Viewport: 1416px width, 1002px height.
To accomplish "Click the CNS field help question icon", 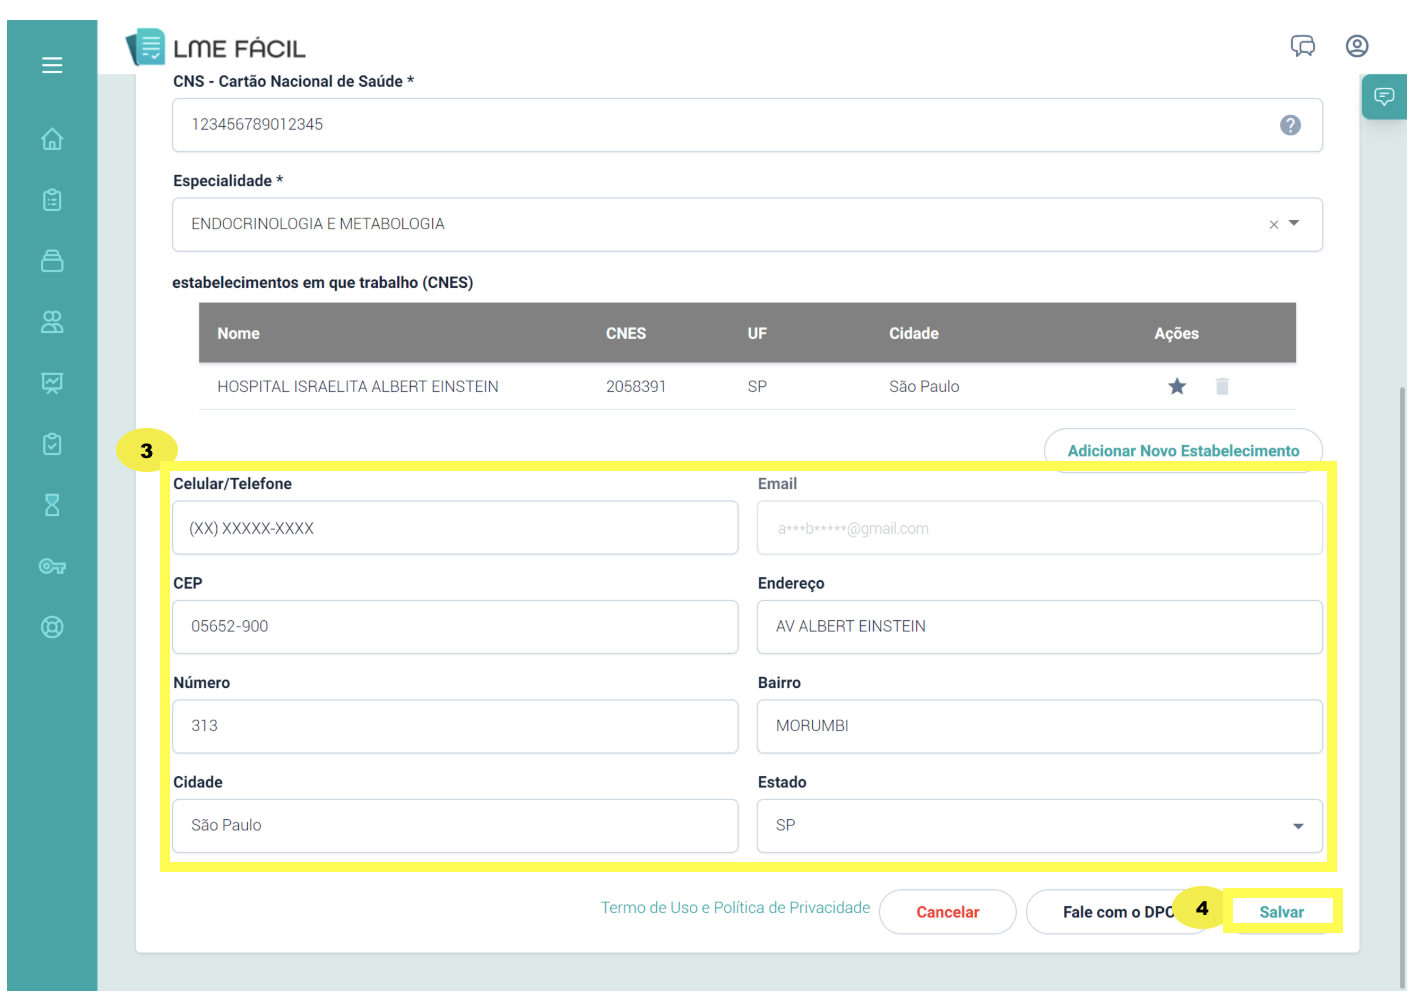I will click(1290, 125).
